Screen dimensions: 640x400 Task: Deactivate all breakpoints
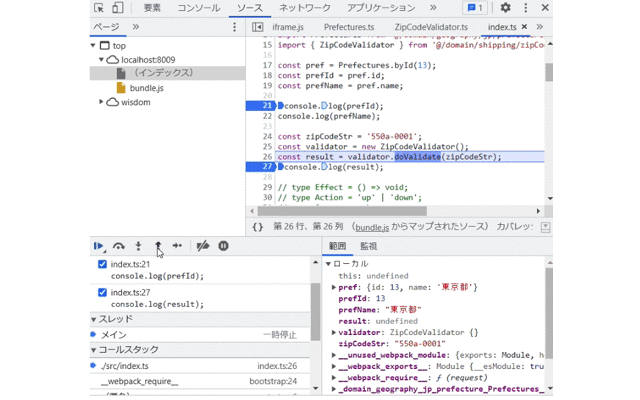click(x=203, y=246)
